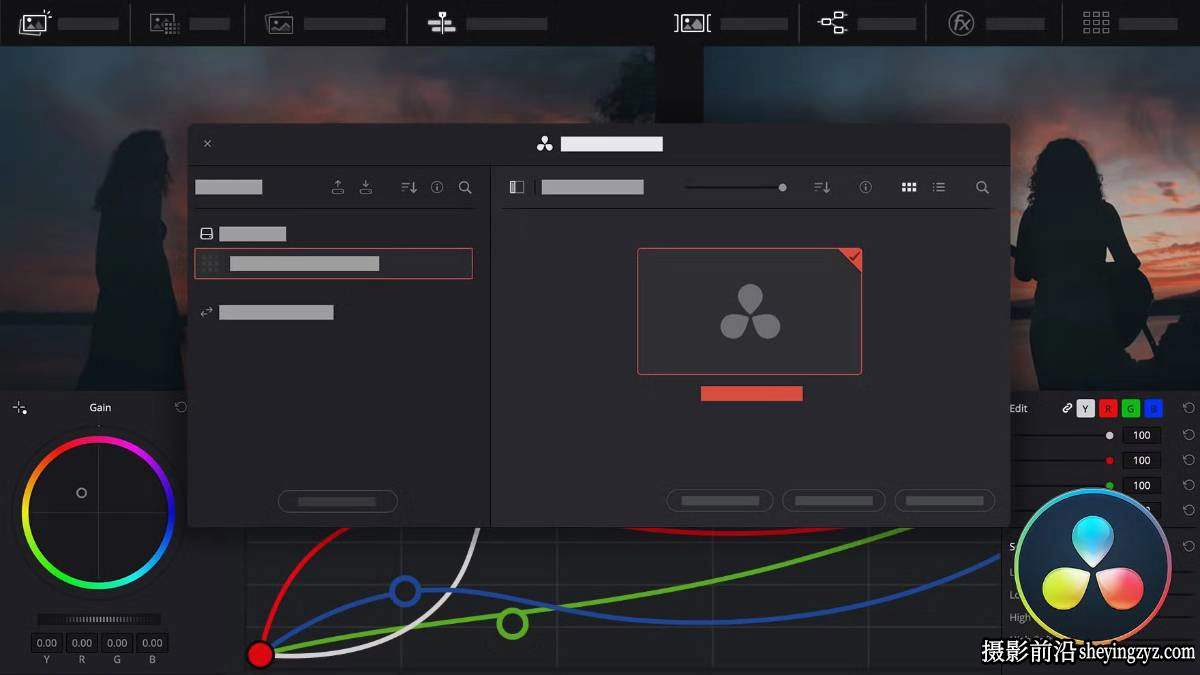Screen dimensions: 1200x675
Task: Open the Cut page icon in top bar
Action: pyautogui.click(x=164, y=23)
